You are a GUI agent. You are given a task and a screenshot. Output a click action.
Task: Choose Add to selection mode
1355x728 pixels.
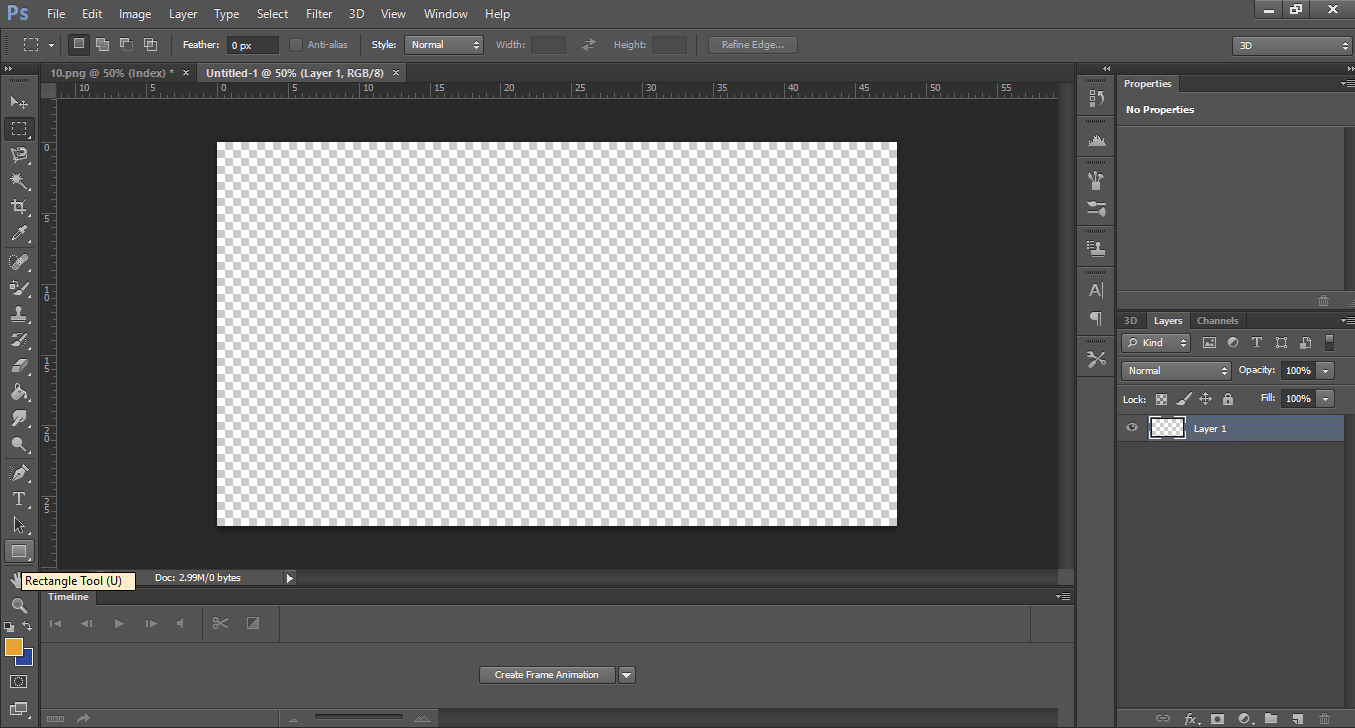pyautogui.click(x=102, y=45)
